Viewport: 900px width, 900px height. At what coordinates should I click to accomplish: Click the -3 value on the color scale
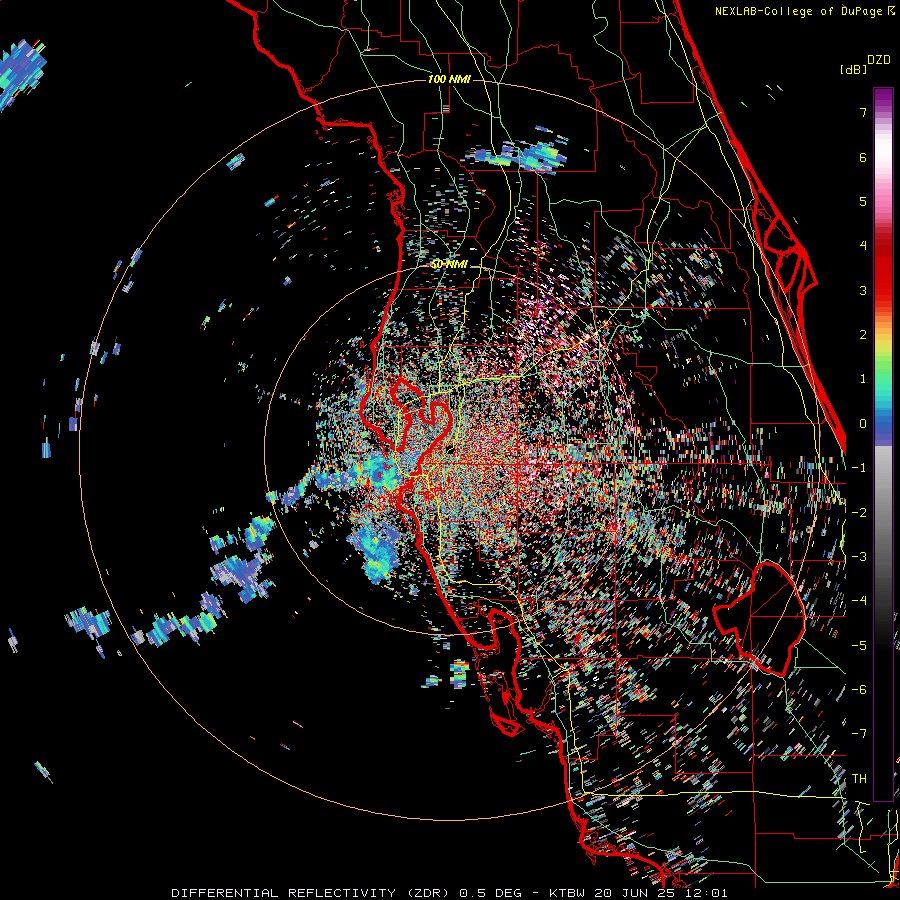(x=859, y=557)
